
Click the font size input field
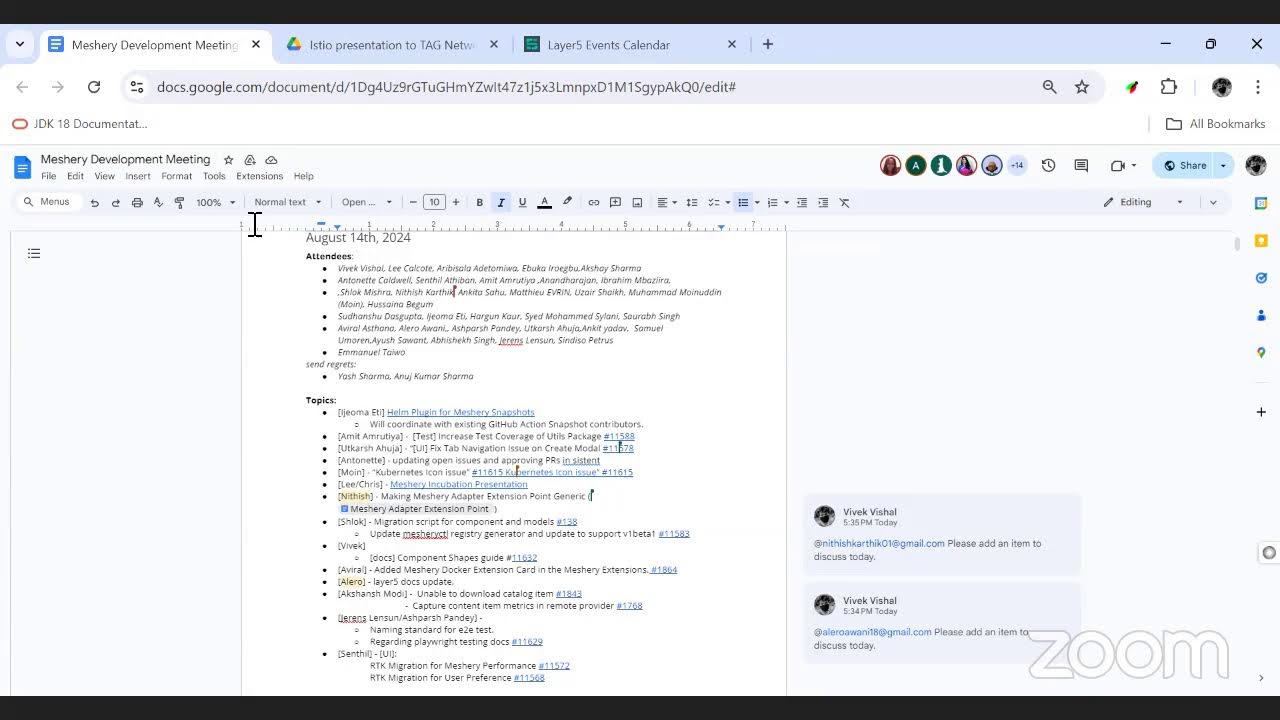click(x=434, y=202)
